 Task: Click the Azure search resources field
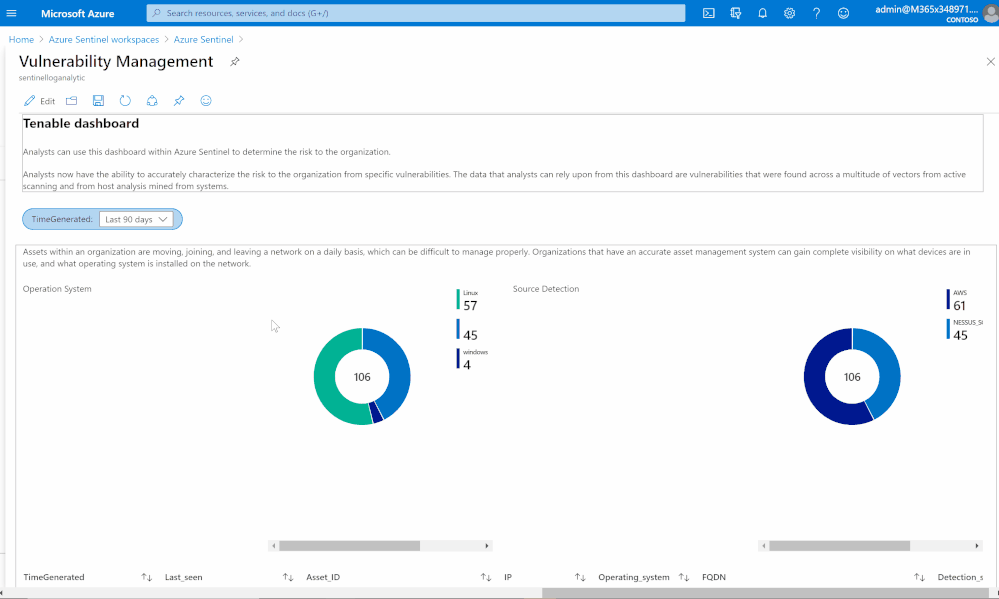pyautogui.click(x=415, y=13)
